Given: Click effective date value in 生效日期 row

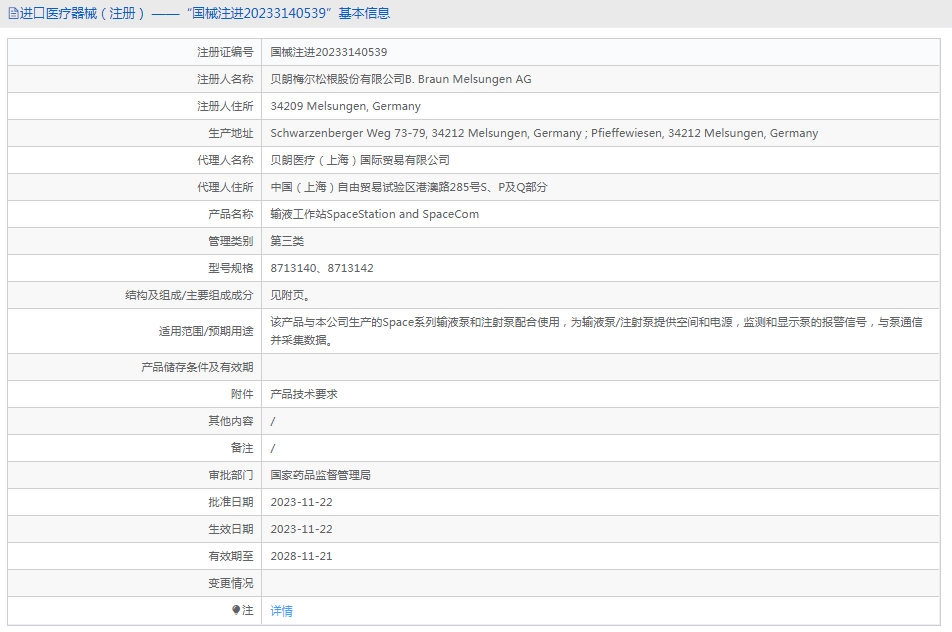Looking at the screenshot, I should coord(302,529).
